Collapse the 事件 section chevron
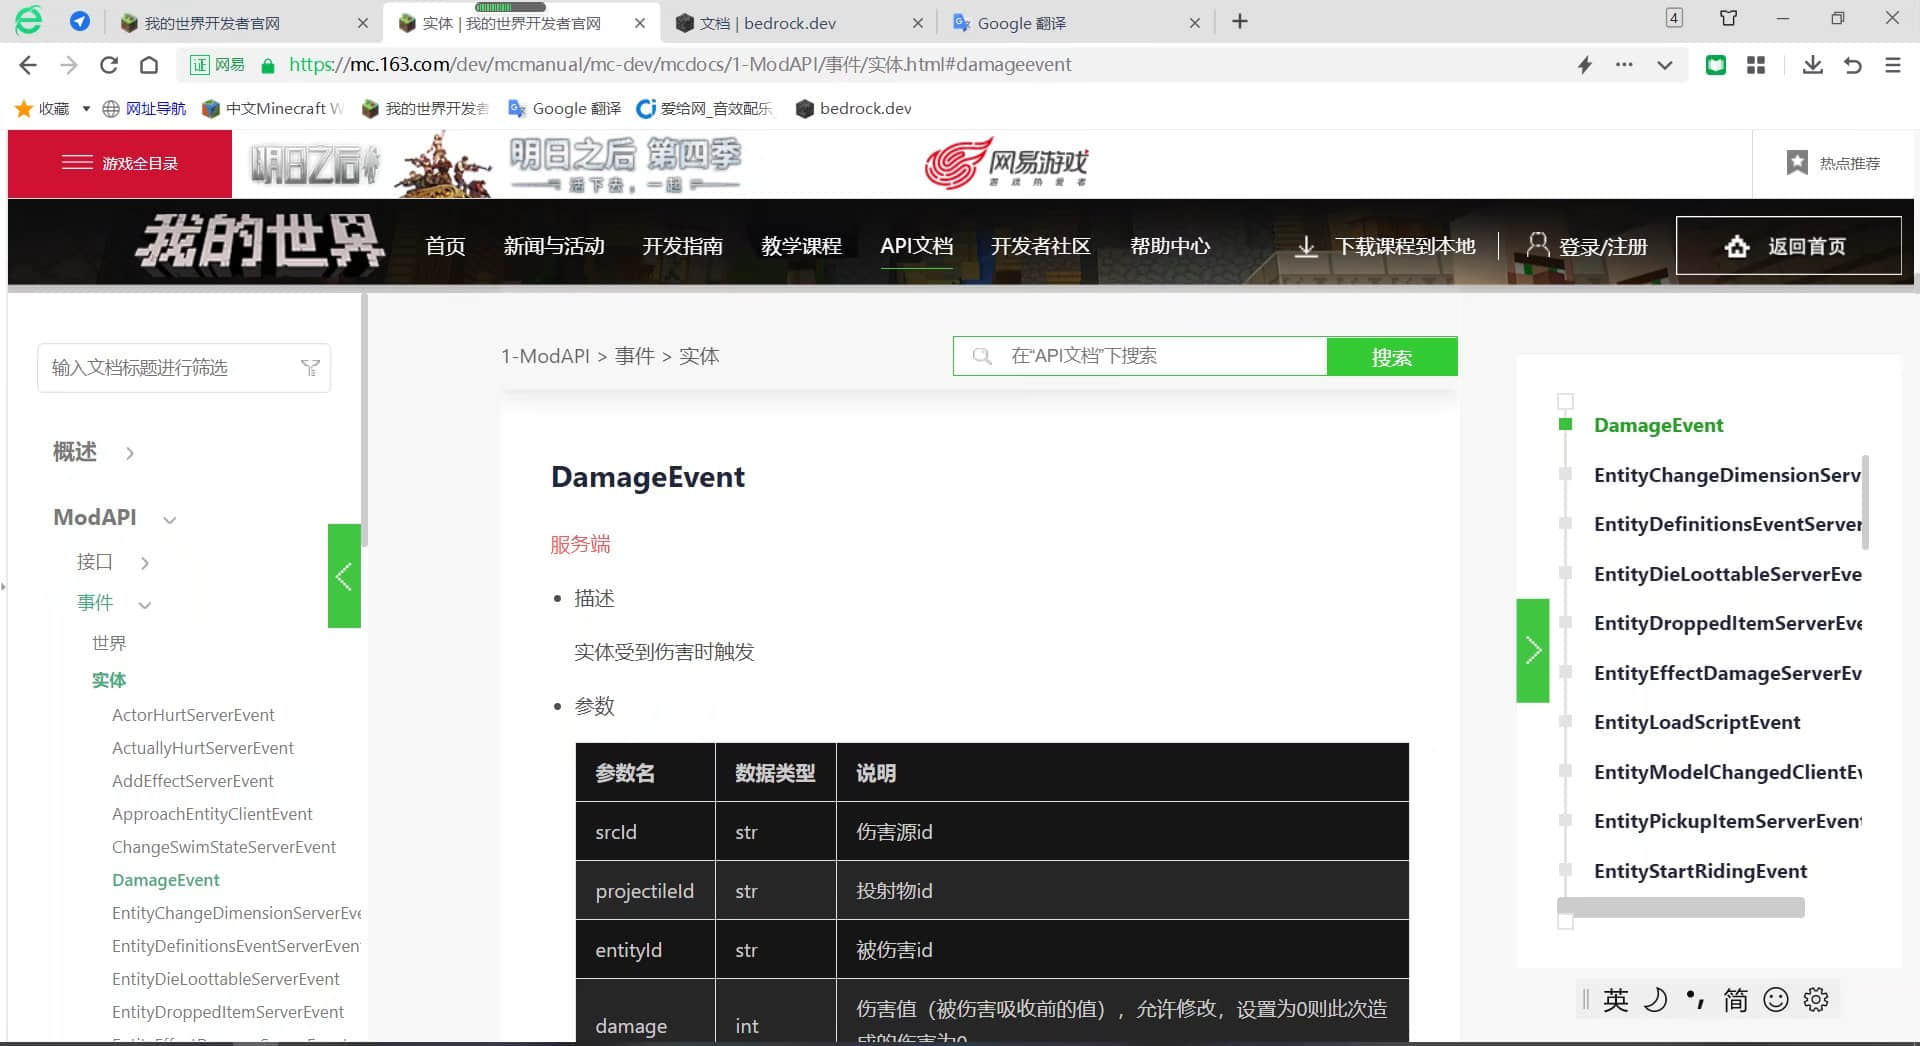This screenshot has width=1920, height=1046. point(145,604)
